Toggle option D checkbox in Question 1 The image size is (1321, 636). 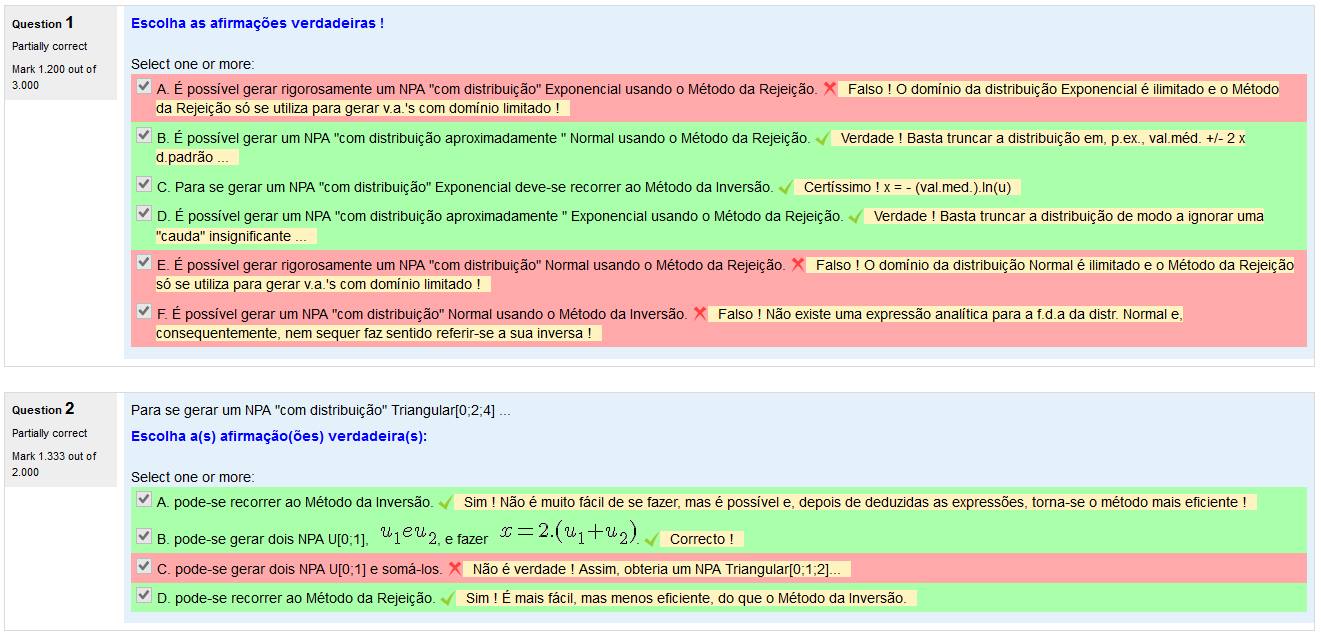pos(144,214)
